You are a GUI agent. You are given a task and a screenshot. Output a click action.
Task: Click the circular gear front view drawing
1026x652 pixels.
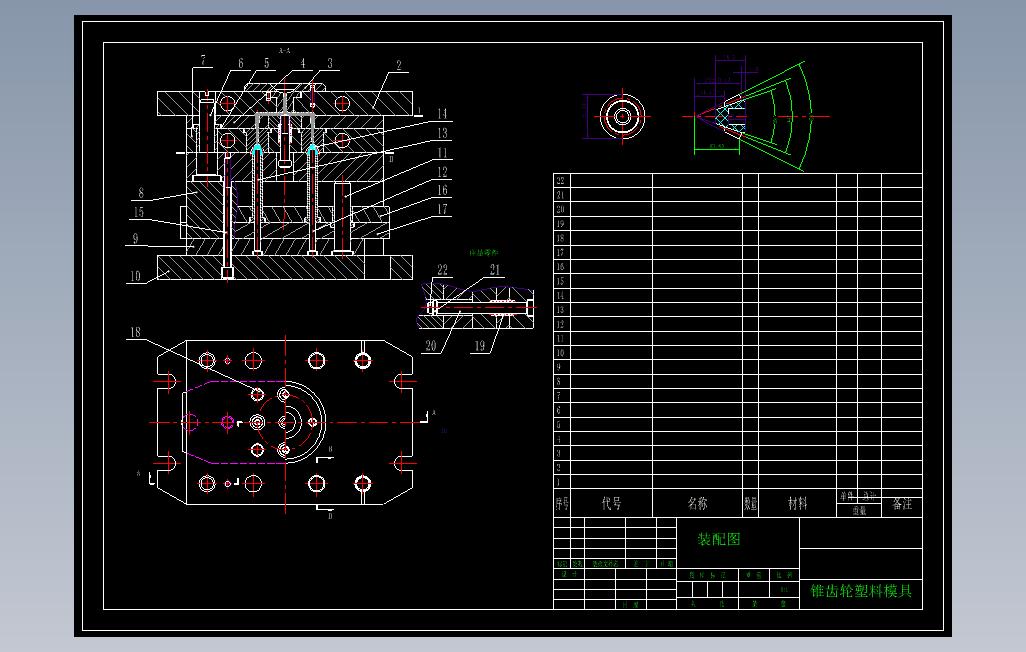coord(622,117)
